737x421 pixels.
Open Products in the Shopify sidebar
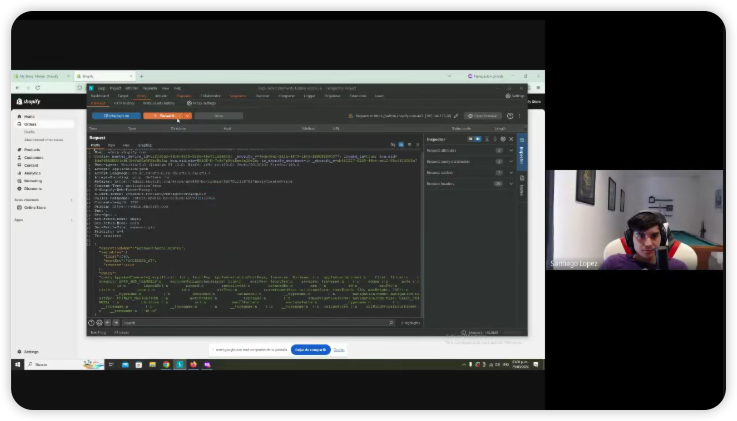[x=33, y=150]
